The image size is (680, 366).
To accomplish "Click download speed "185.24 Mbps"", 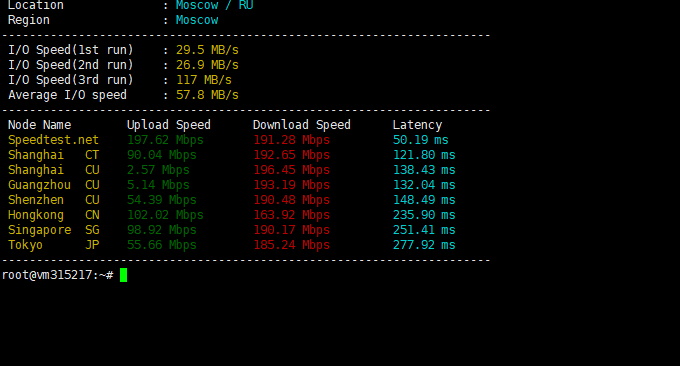I will (x=291, y=245).
